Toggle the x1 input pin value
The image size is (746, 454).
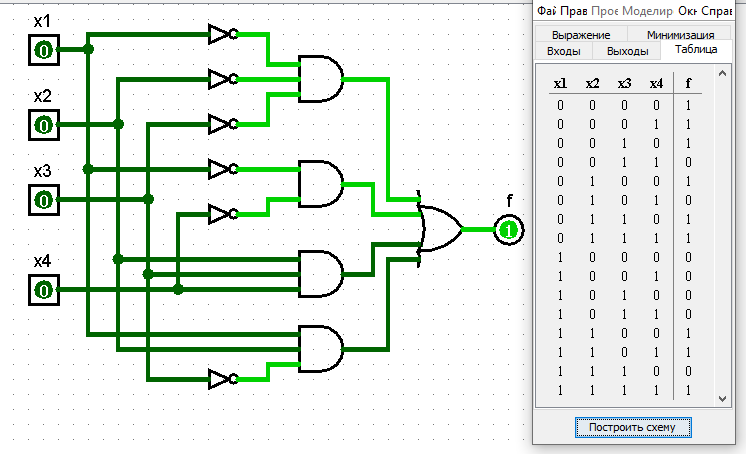point(44,49)
